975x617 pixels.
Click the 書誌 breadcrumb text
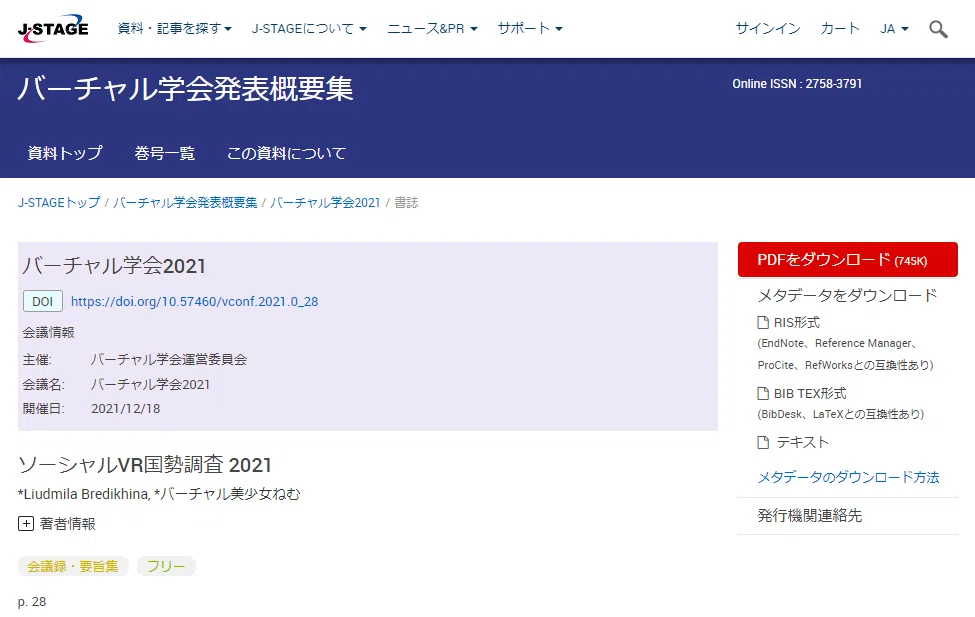point(406,203)
